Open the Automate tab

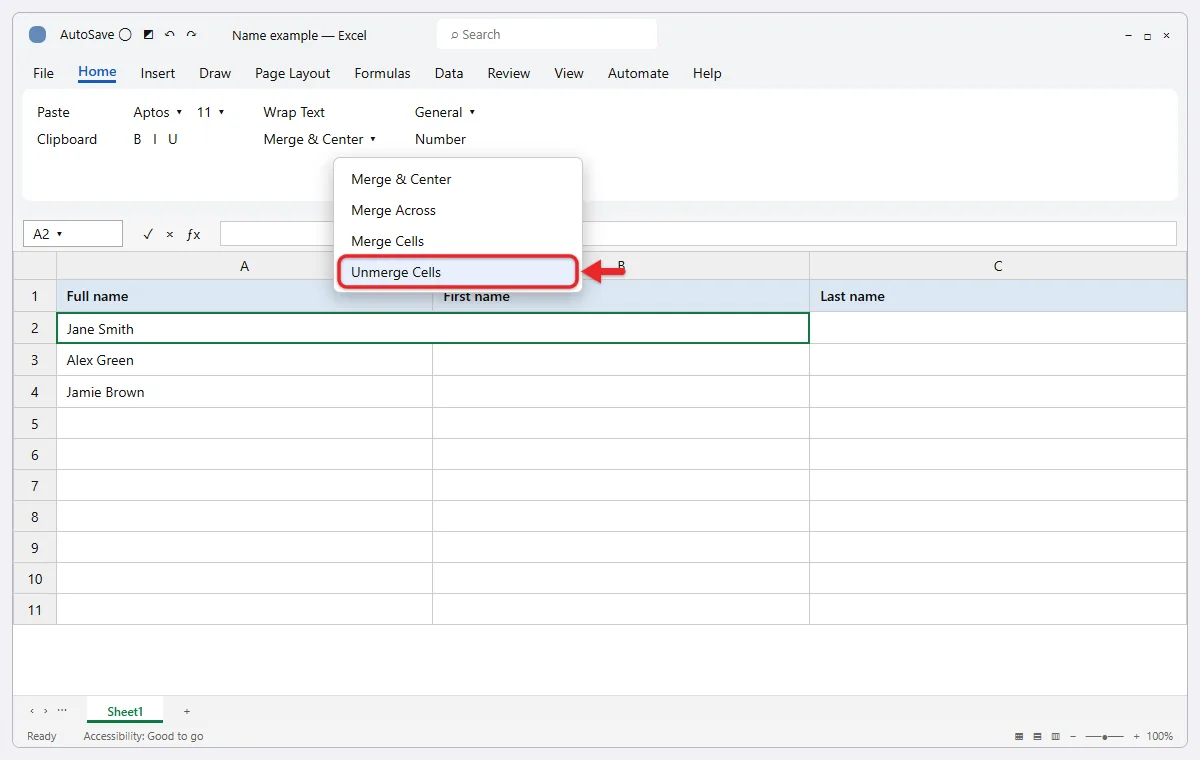pyautogui.click(x=638, y=73)
